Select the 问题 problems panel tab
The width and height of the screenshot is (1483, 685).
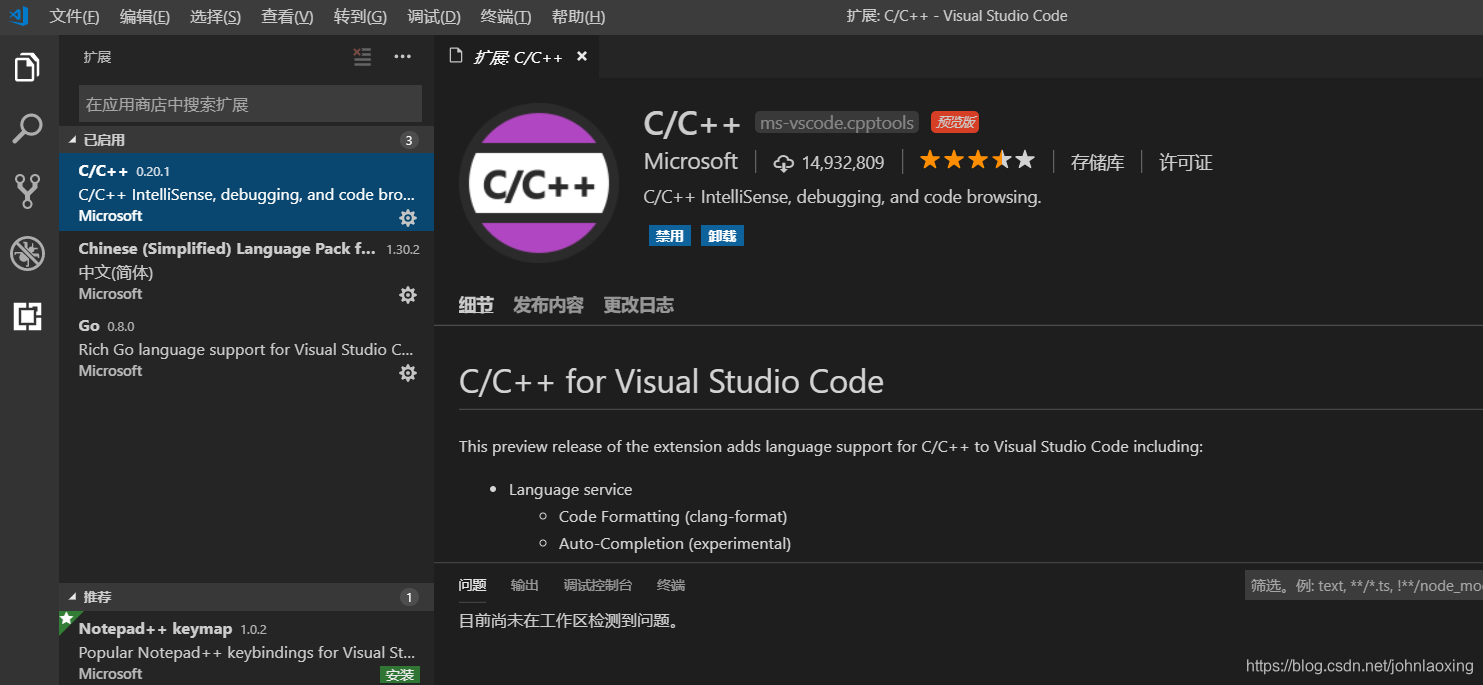(x=472, y=585)
